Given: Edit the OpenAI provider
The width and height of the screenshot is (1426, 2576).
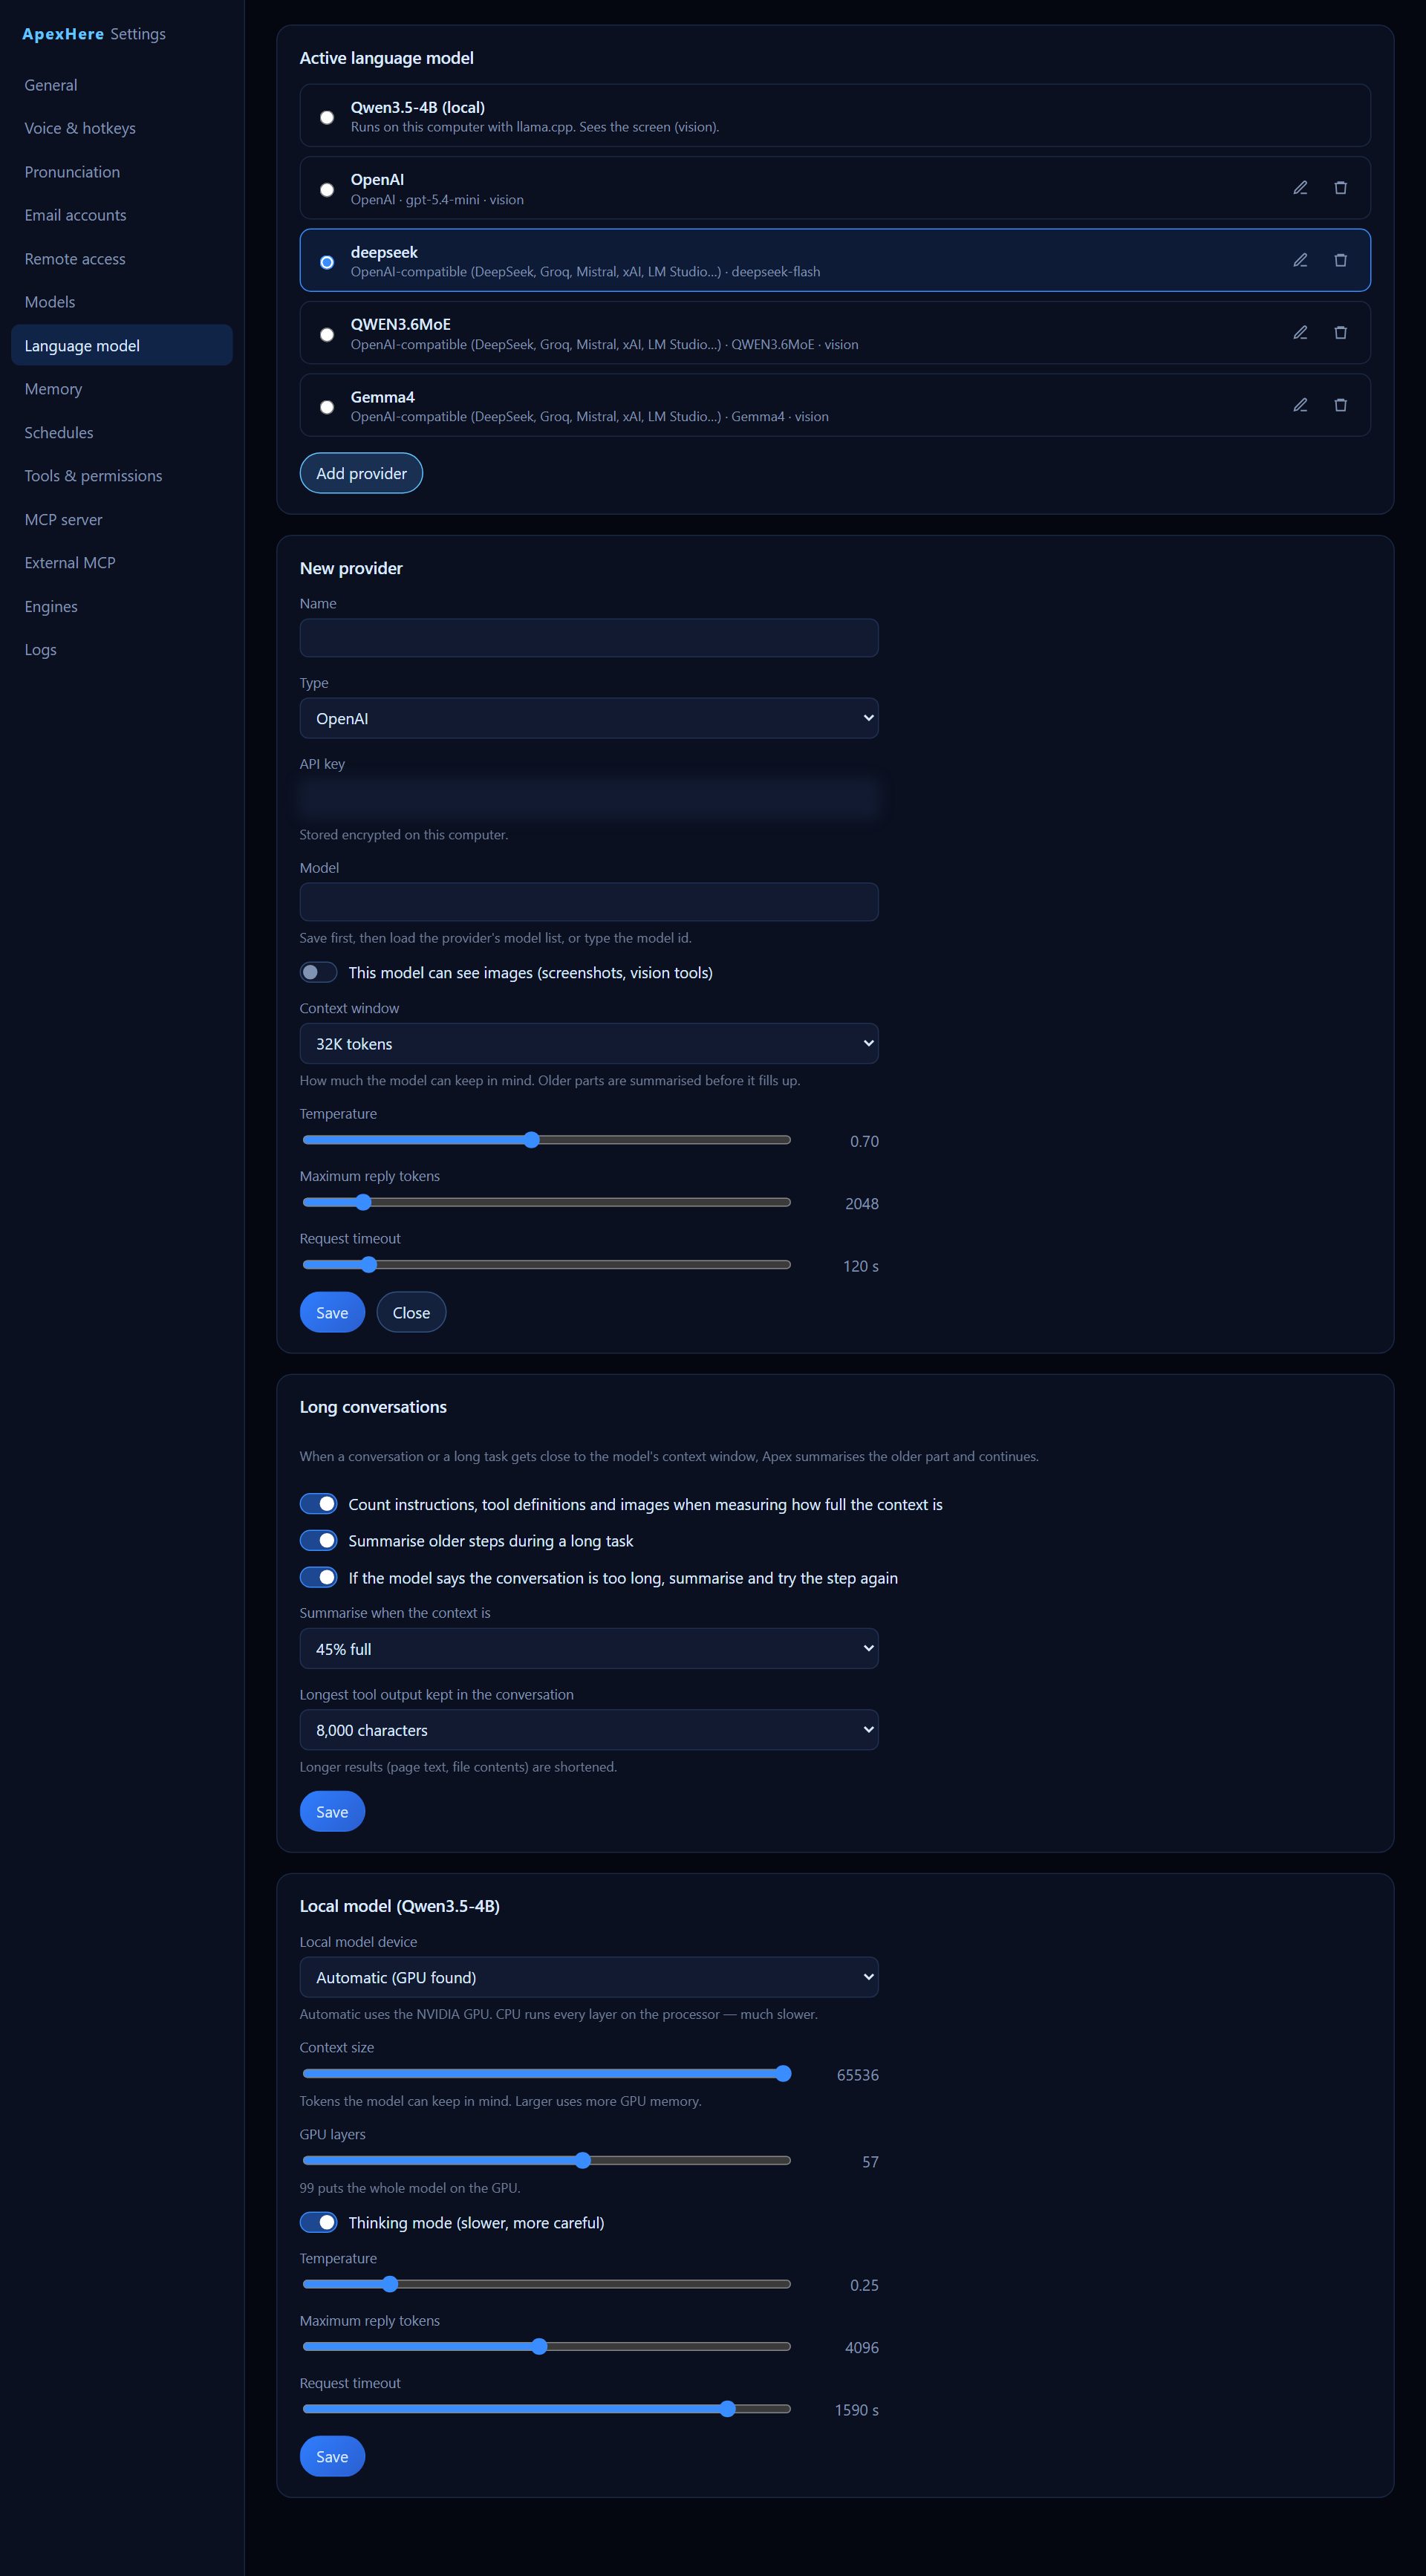Looking at the screenshot, I should [x=1300, y=188].
